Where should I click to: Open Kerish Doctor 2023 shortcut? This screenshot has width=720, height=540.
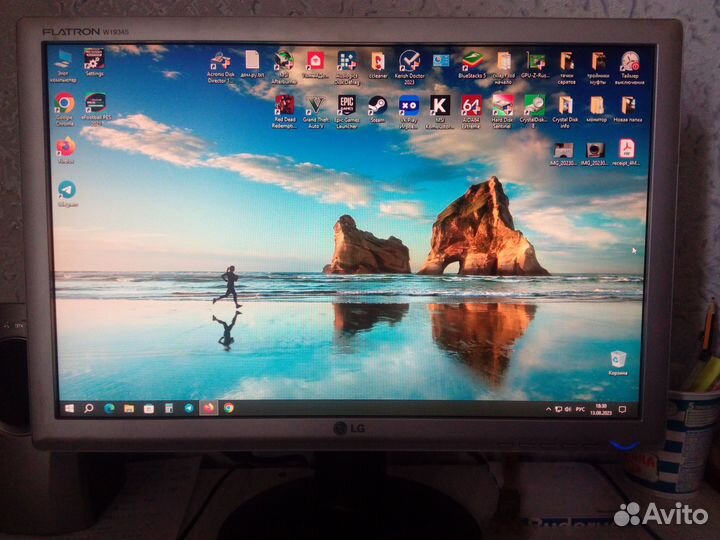click(x=409, y=61)
